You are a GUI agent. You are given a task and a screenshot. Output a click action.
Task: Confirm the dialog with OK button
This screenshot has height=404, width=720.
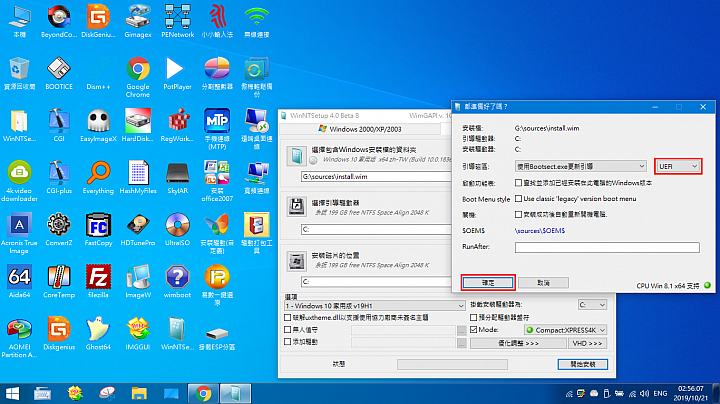coord(488,283)
